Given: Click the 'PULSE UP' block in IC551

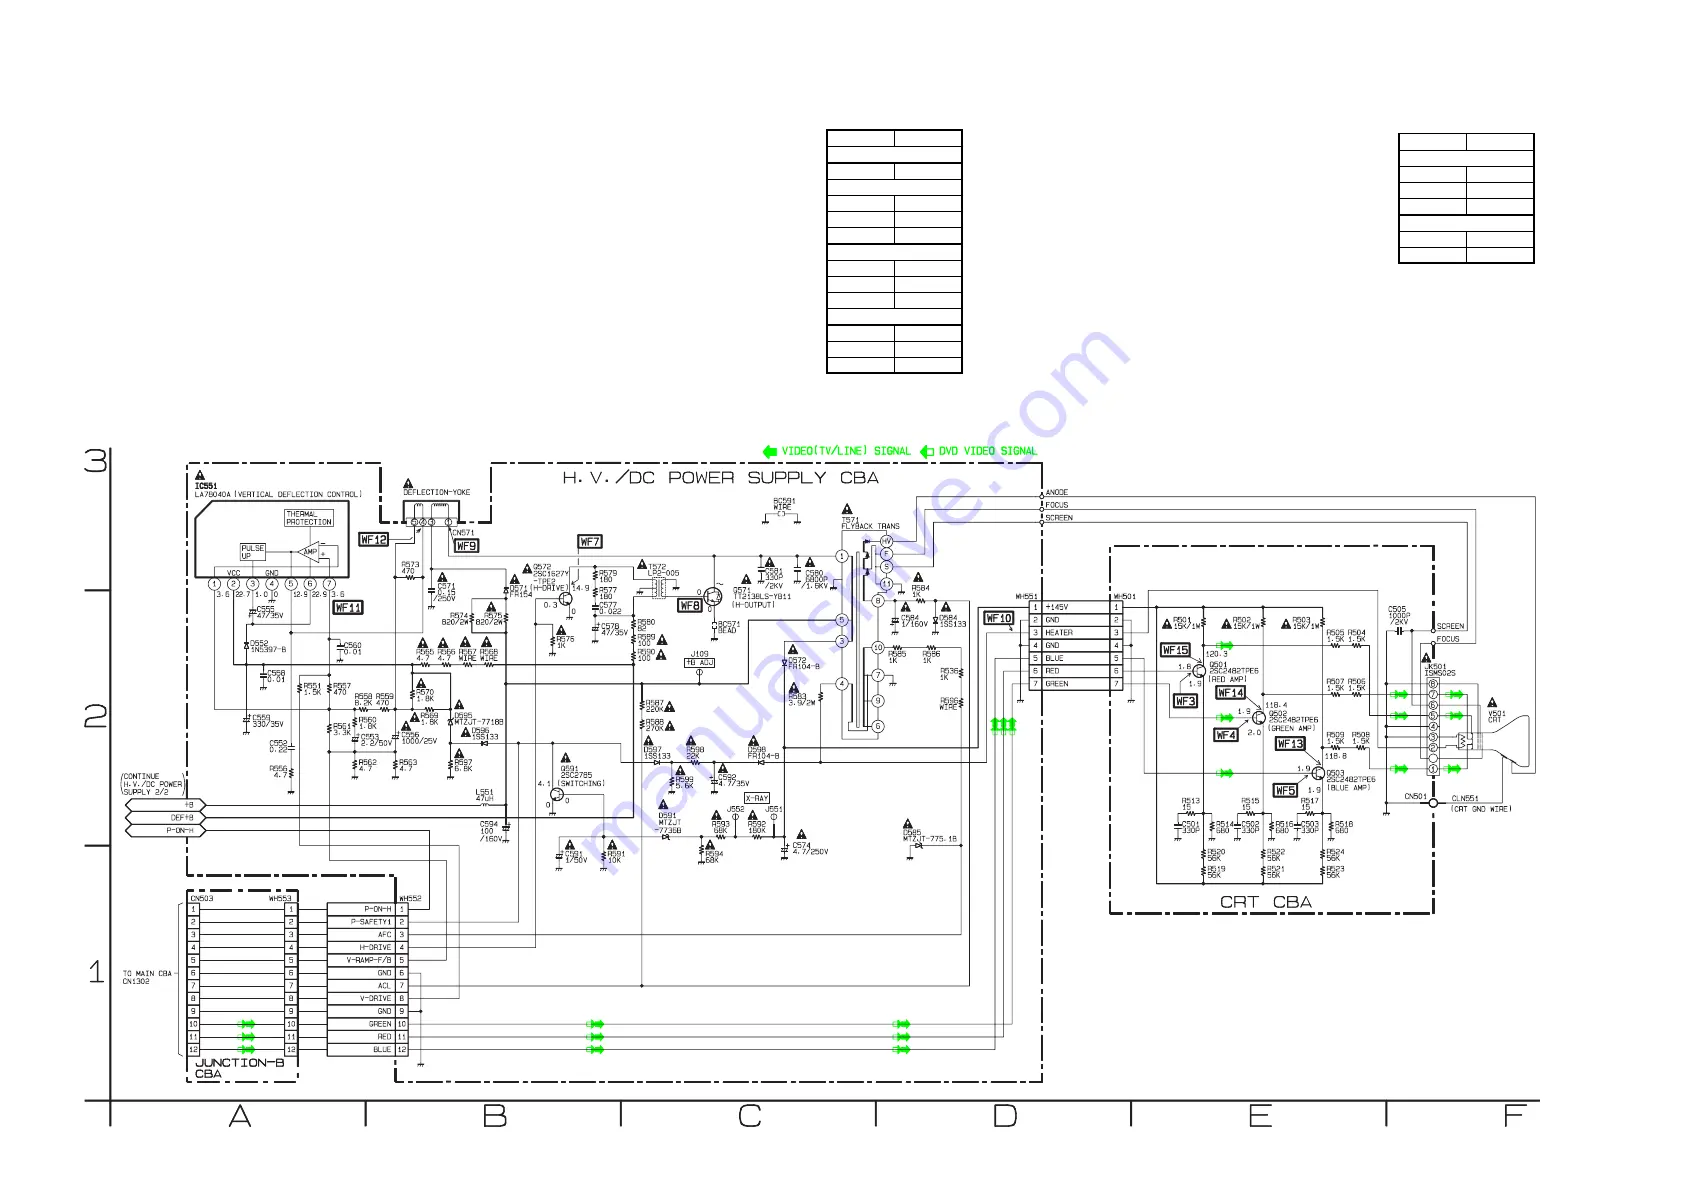Looking at the screenshot, I should click(253, 552).
